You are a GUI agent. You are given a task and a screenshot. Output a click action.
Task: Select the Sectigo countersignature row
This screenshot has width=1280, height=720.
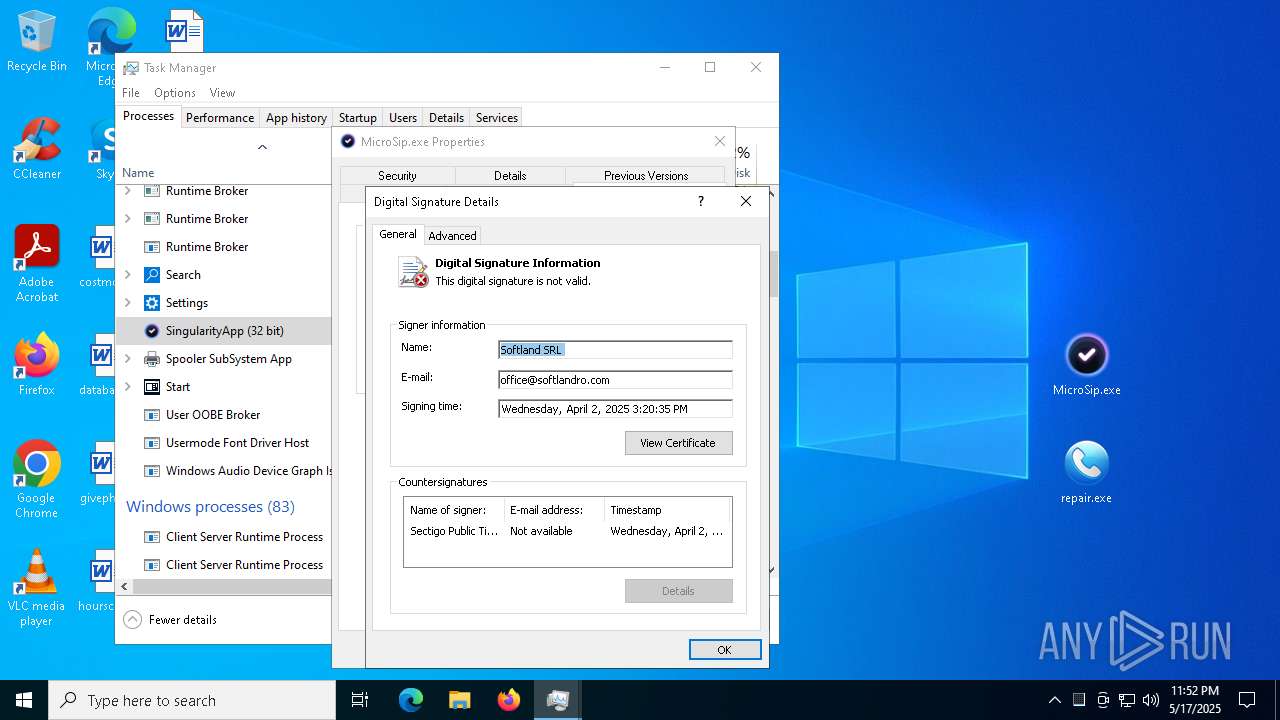pos(567,531)
